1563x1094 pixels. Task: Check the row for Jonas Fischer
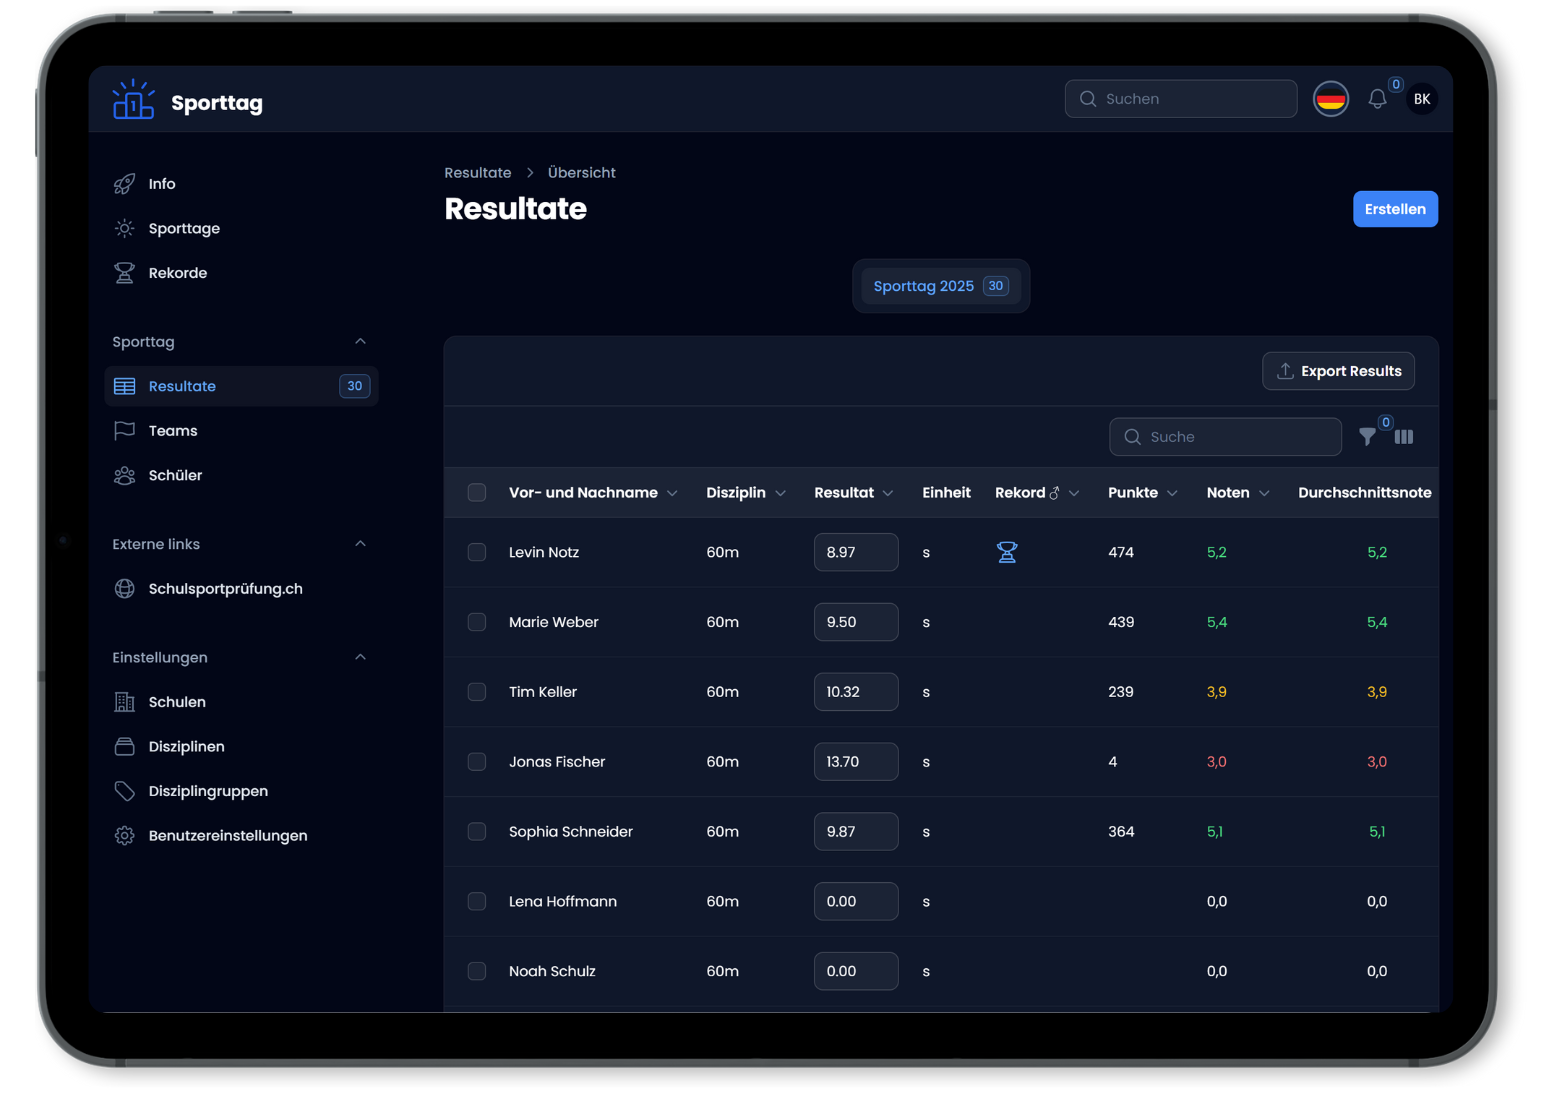coord(477,762)
